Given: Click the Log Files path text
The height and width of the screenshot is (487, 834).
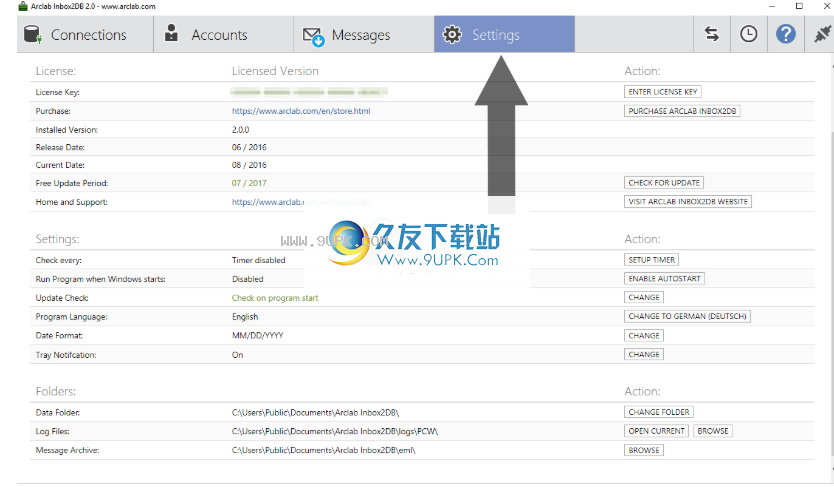Looking at the screenshot, I should click(335, 432).
